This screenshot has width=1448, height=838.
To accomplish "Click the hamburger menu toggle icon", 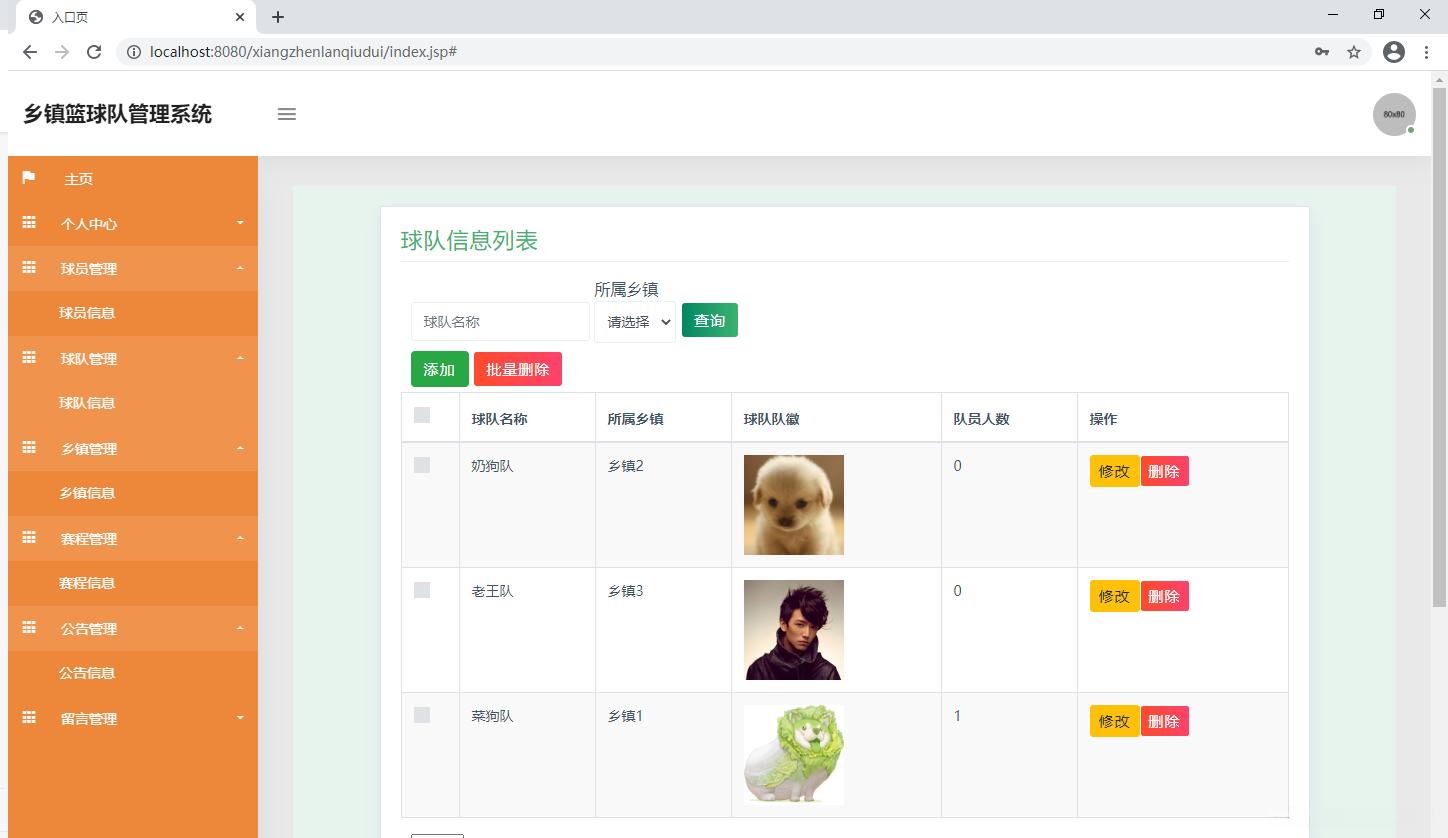I will pos(287,114).
